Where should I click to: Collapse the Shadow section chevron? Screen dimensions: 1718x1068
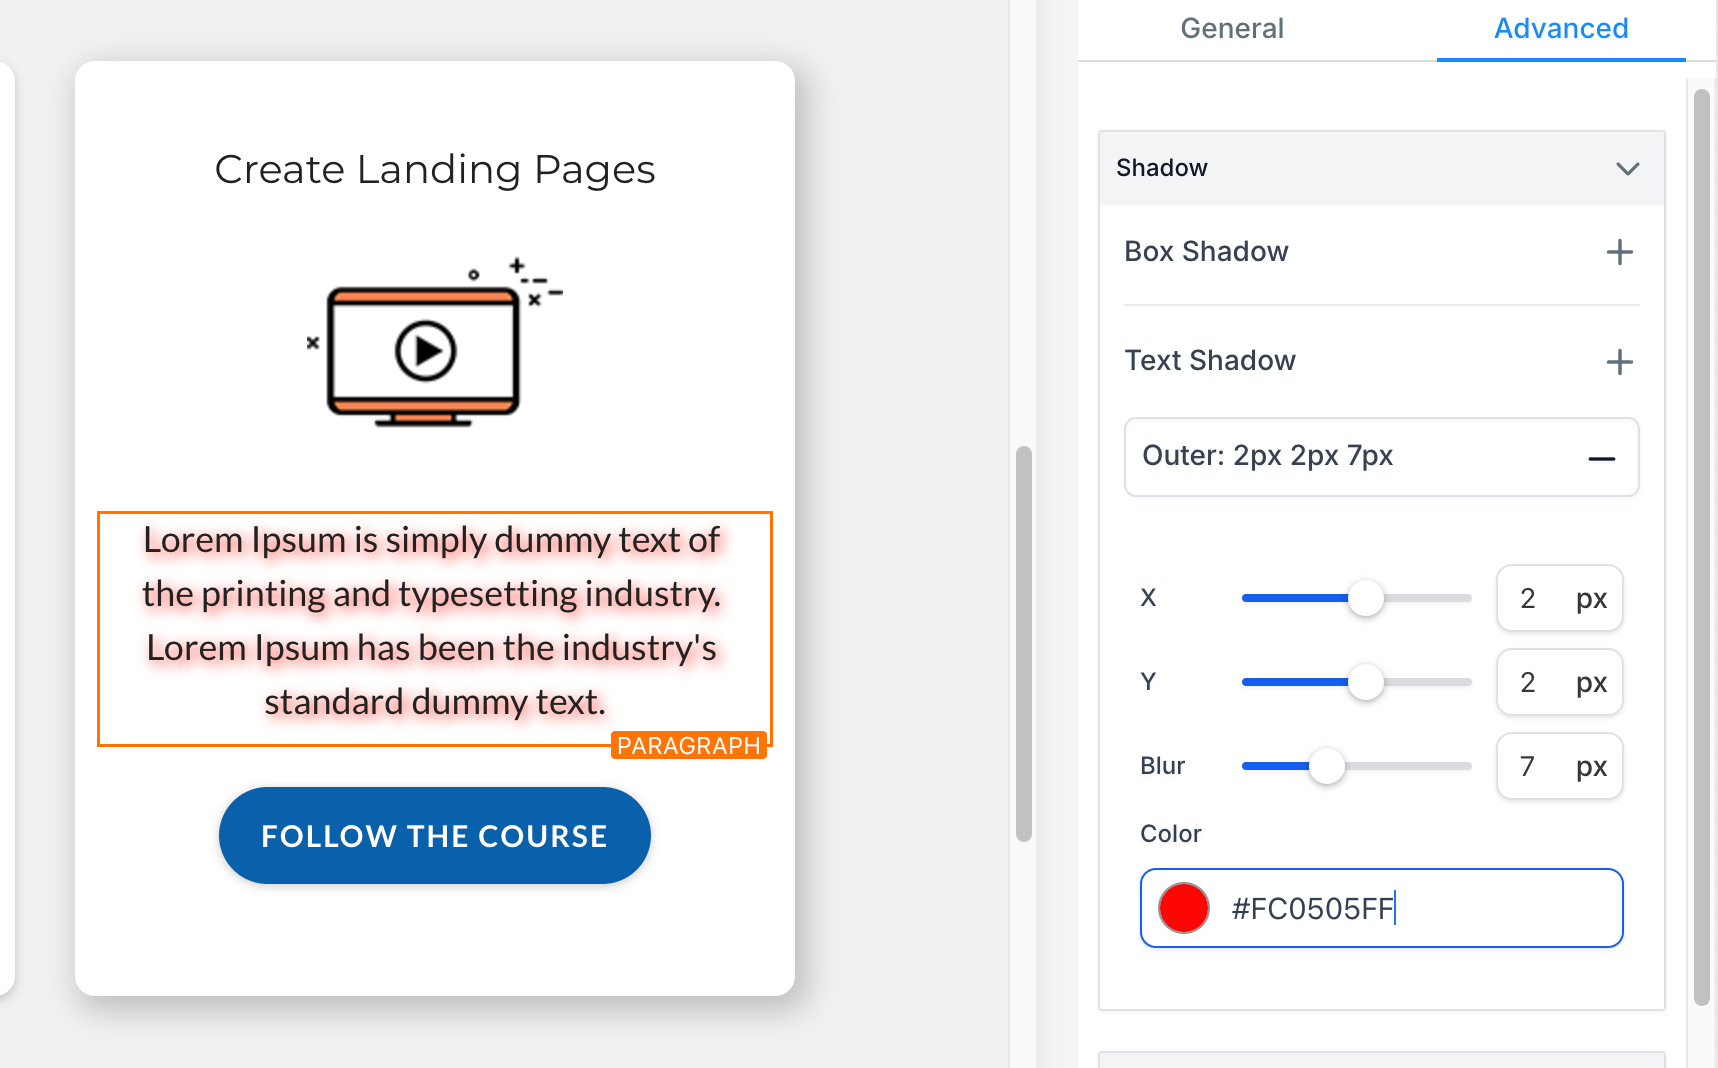(1627, 168)
